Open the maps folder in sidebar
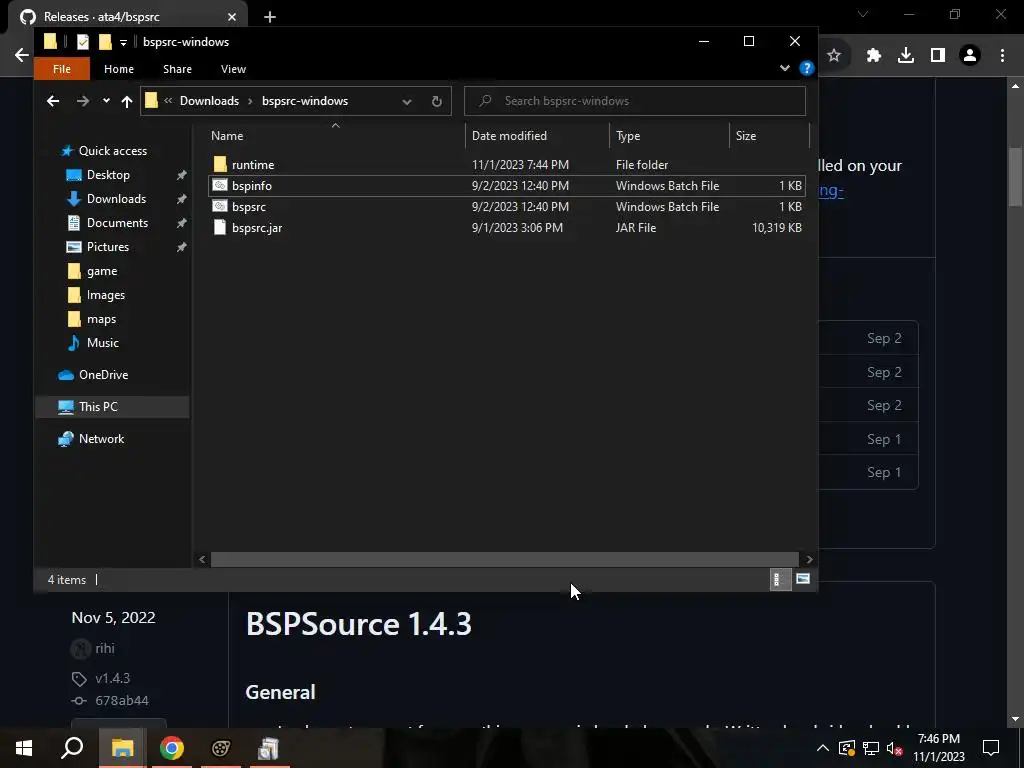This screenshot has width=1024, height=768. coord(101,319)
